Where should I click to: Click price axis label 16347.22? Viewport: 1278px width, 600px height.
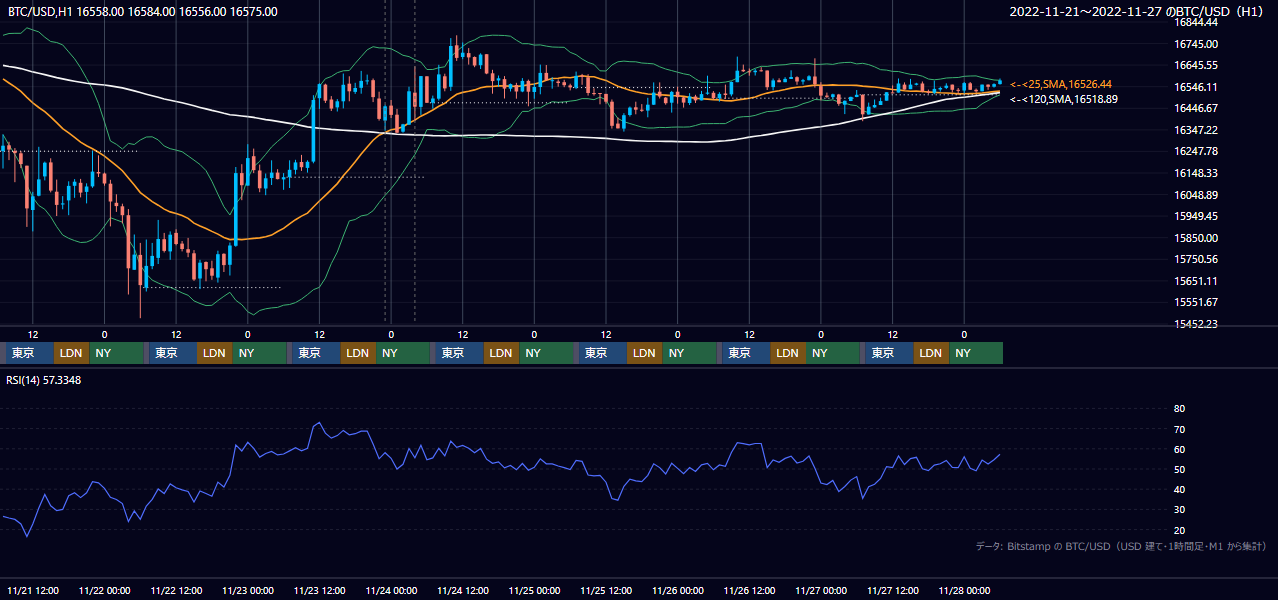coord(1196,130)
